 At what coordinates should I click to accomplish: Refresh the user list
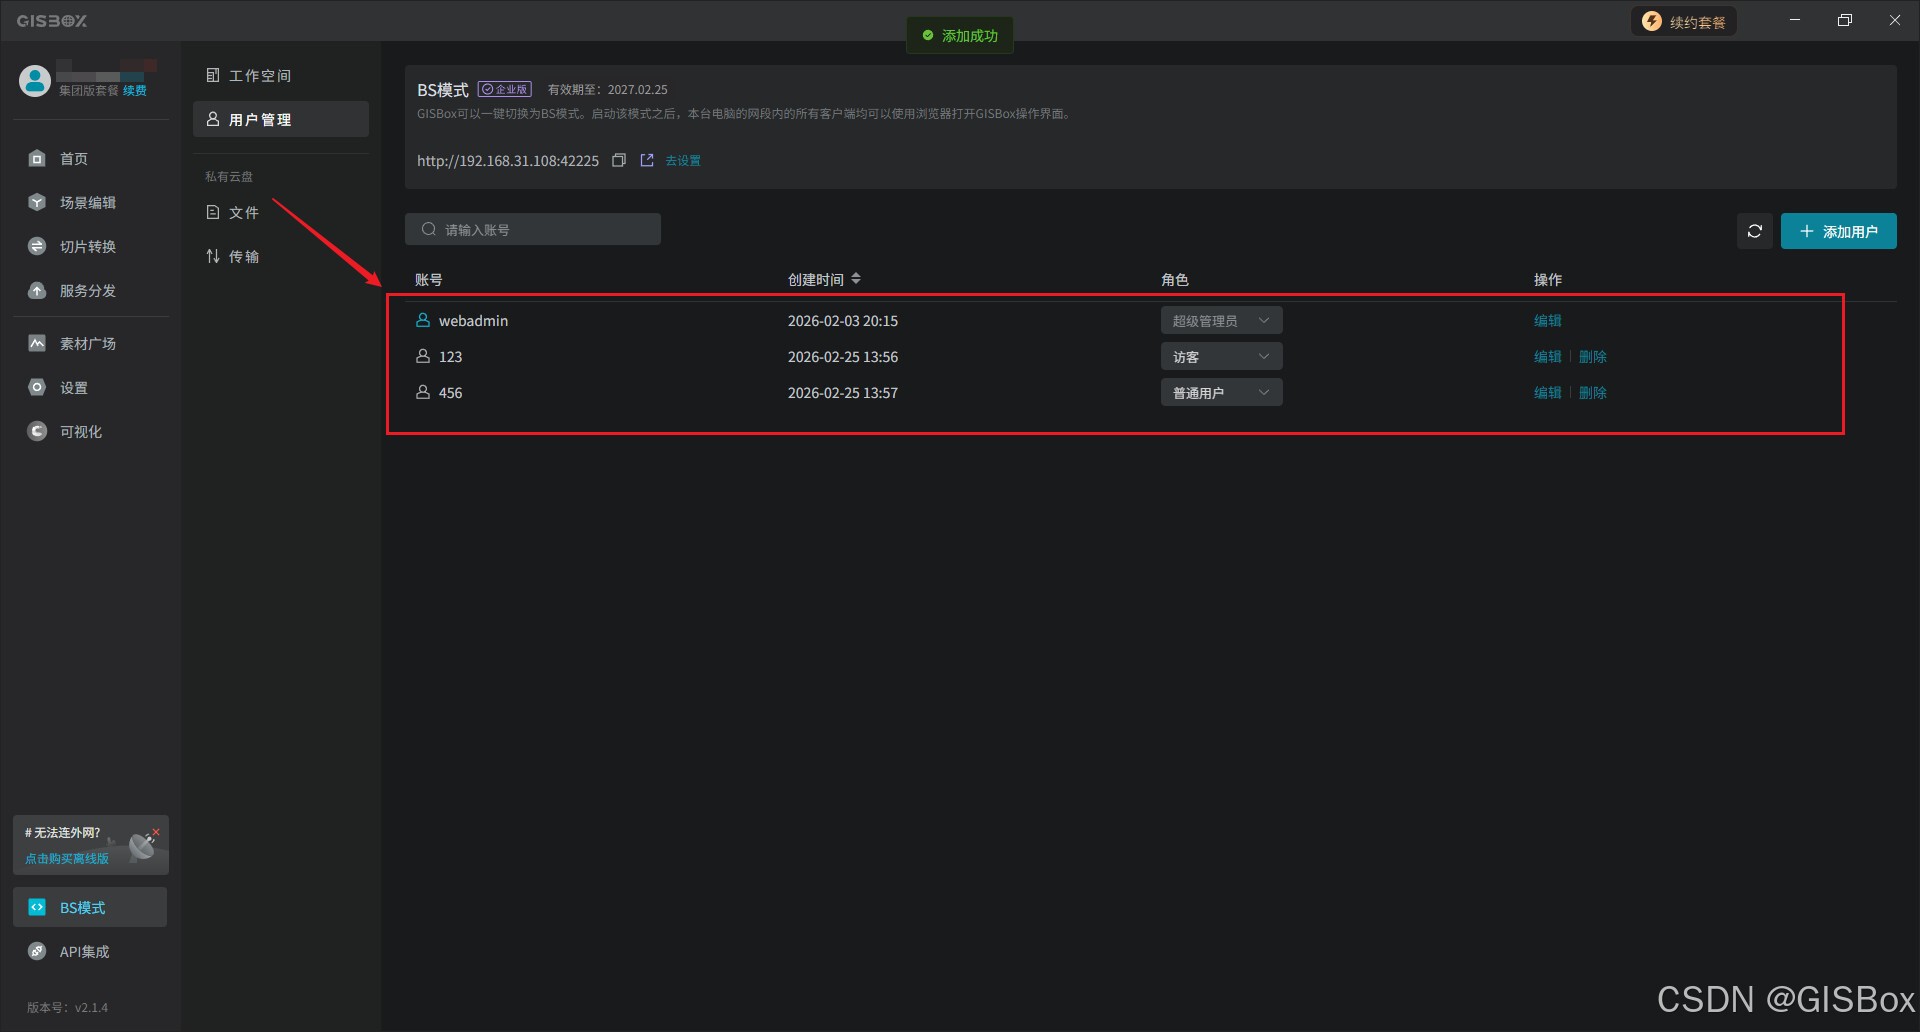(1755, 231)
